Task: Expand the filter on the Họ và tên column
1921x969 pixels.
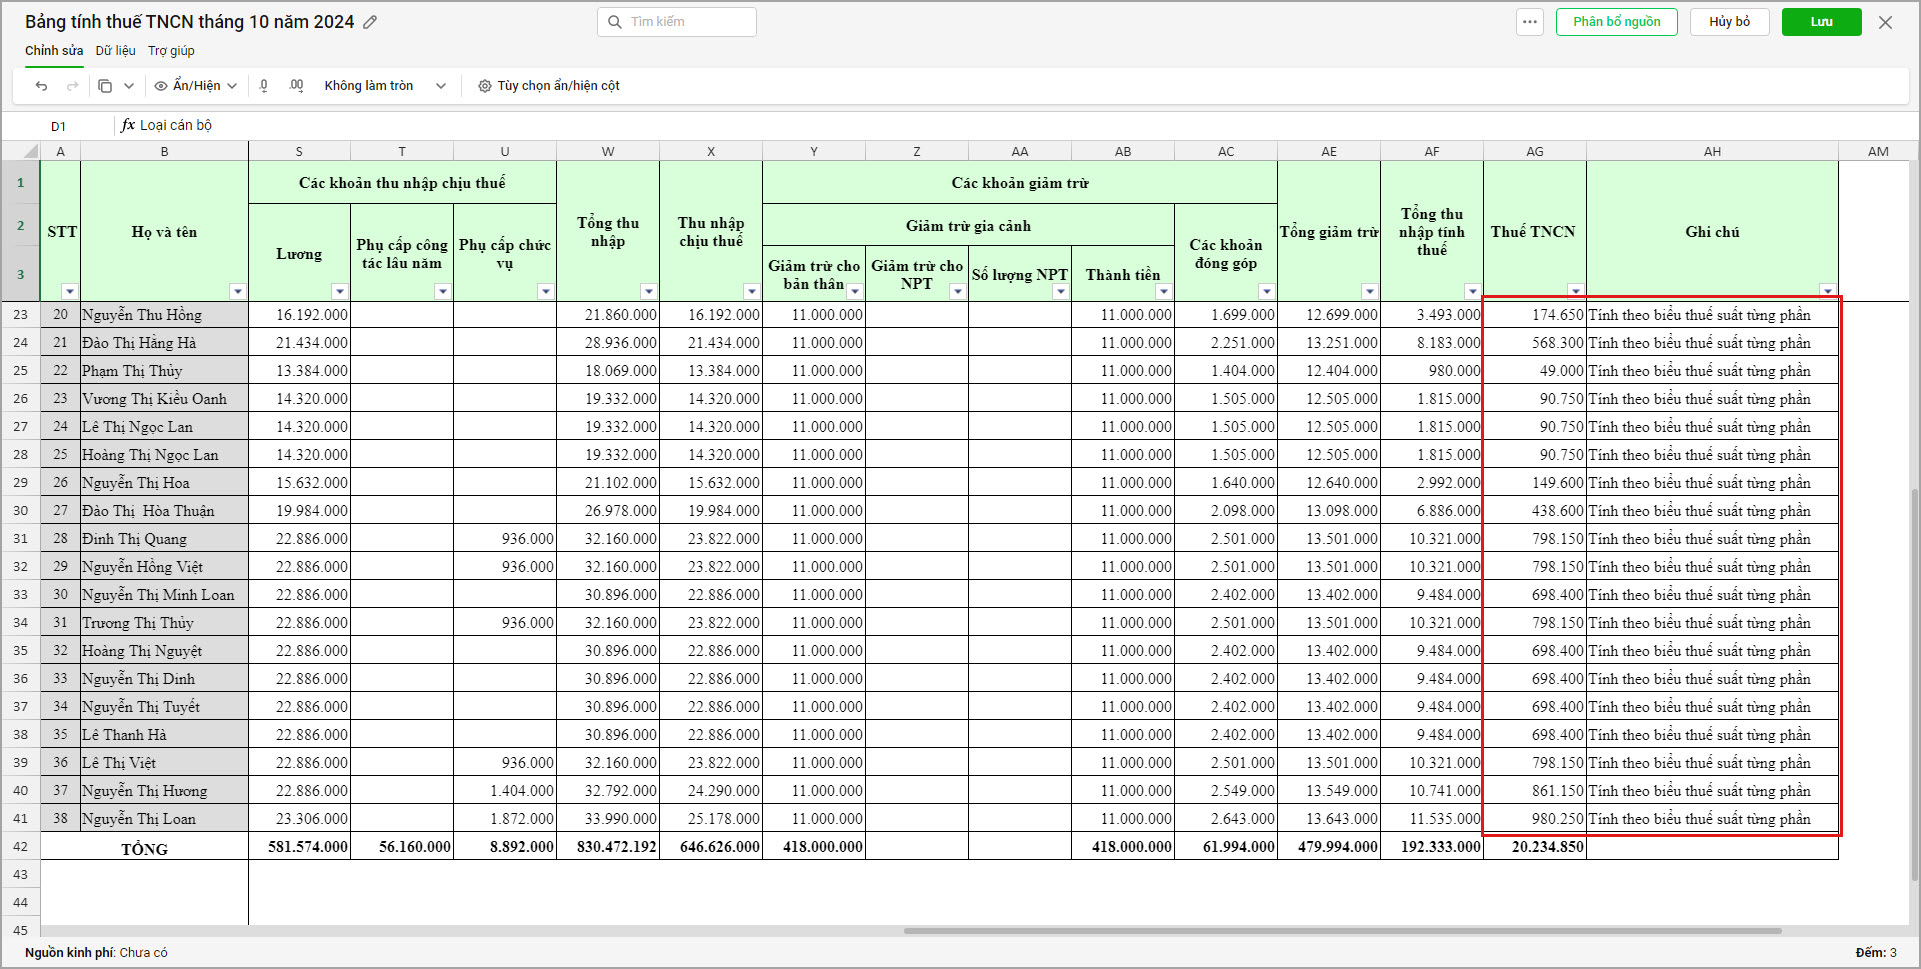Action: coord(237,291)
